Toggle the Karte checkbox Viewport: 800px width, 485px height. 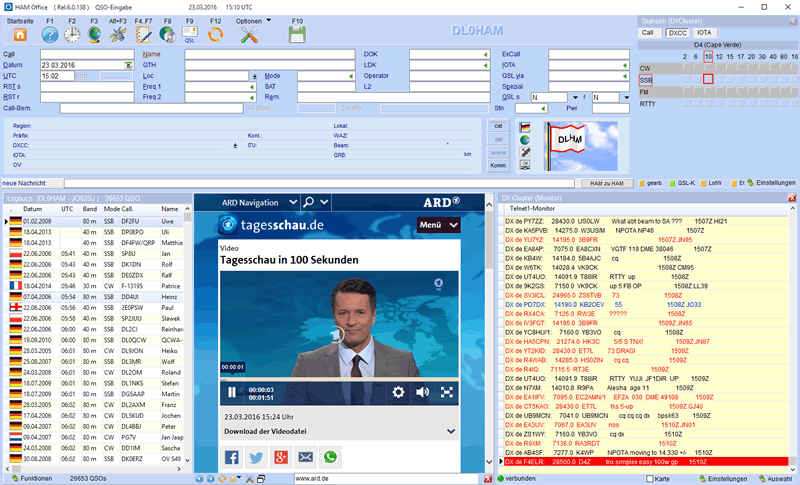tap(649, 479)
